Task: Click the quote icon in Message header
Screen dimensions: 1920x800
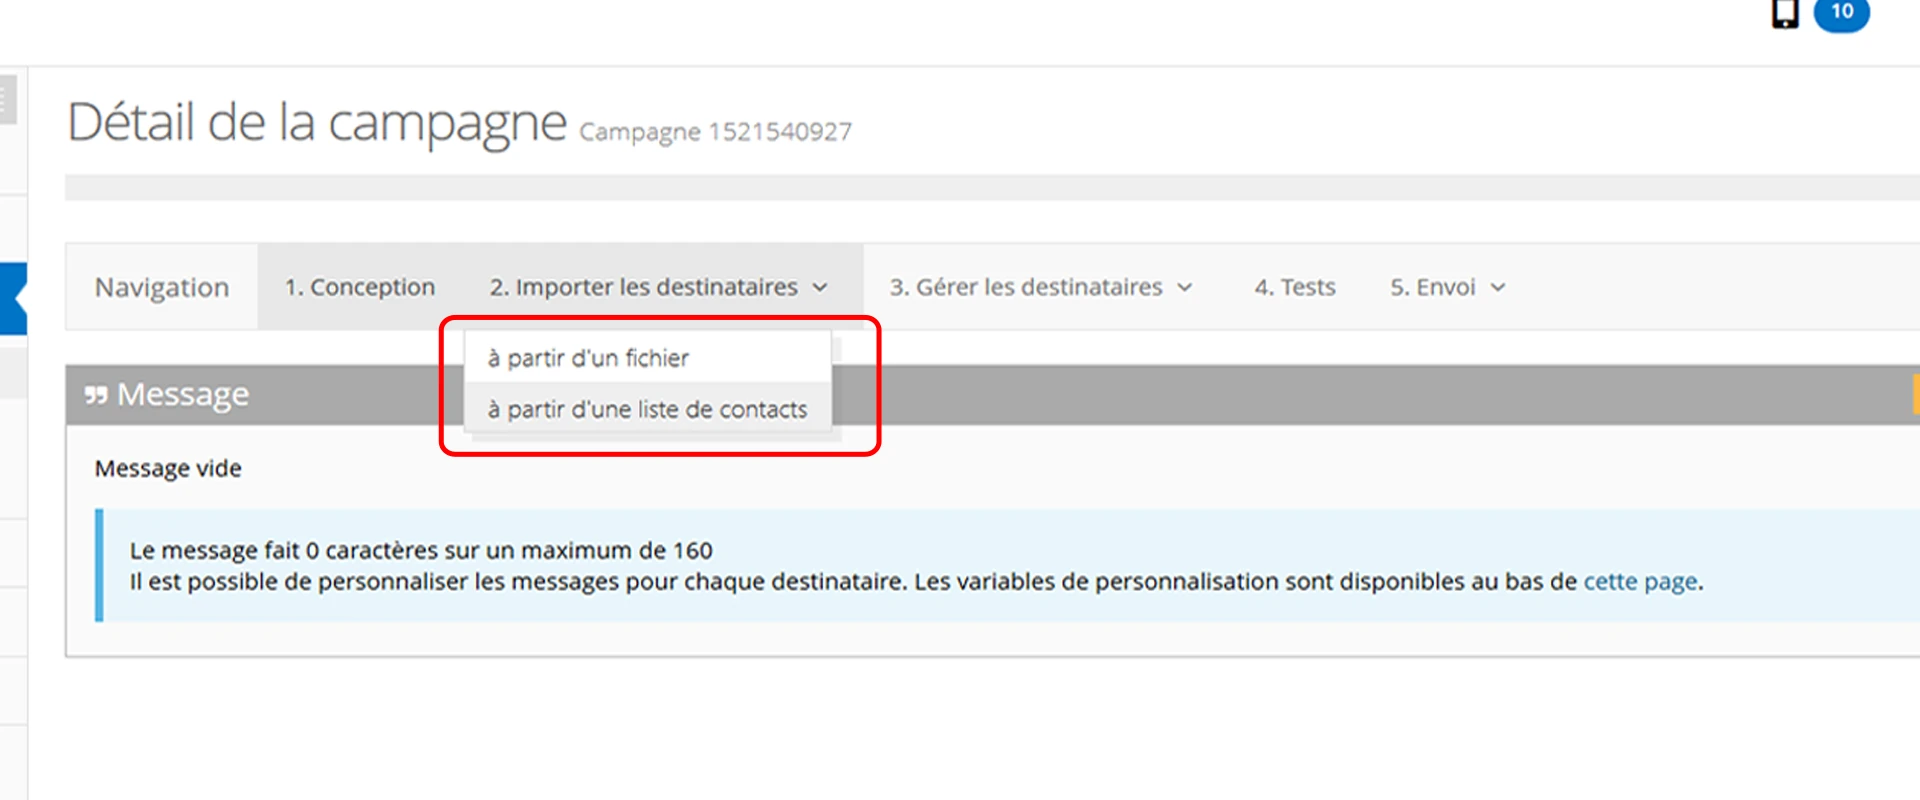Action: 96,395
